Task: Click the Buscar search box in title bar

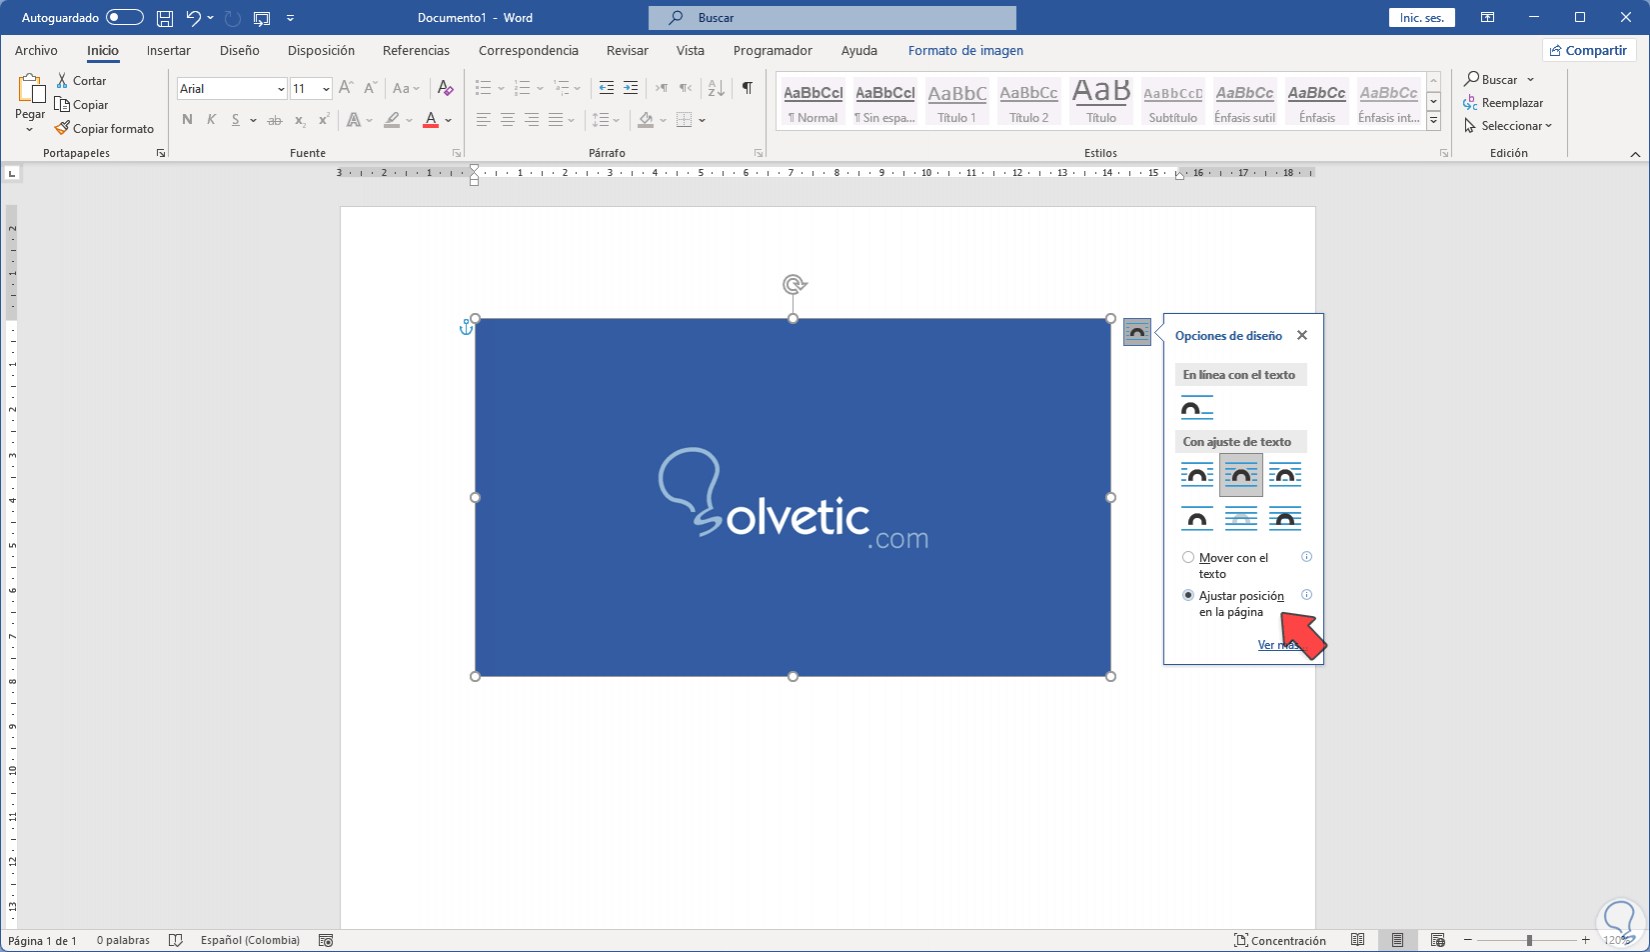Action: click(832, 18)
